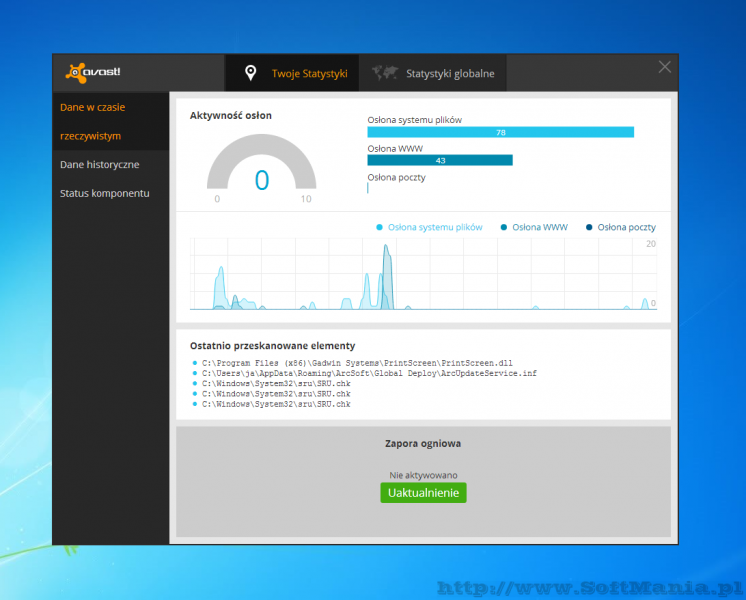
Task: Click the Osłona WWW bar showing 43
Action: 440,160
